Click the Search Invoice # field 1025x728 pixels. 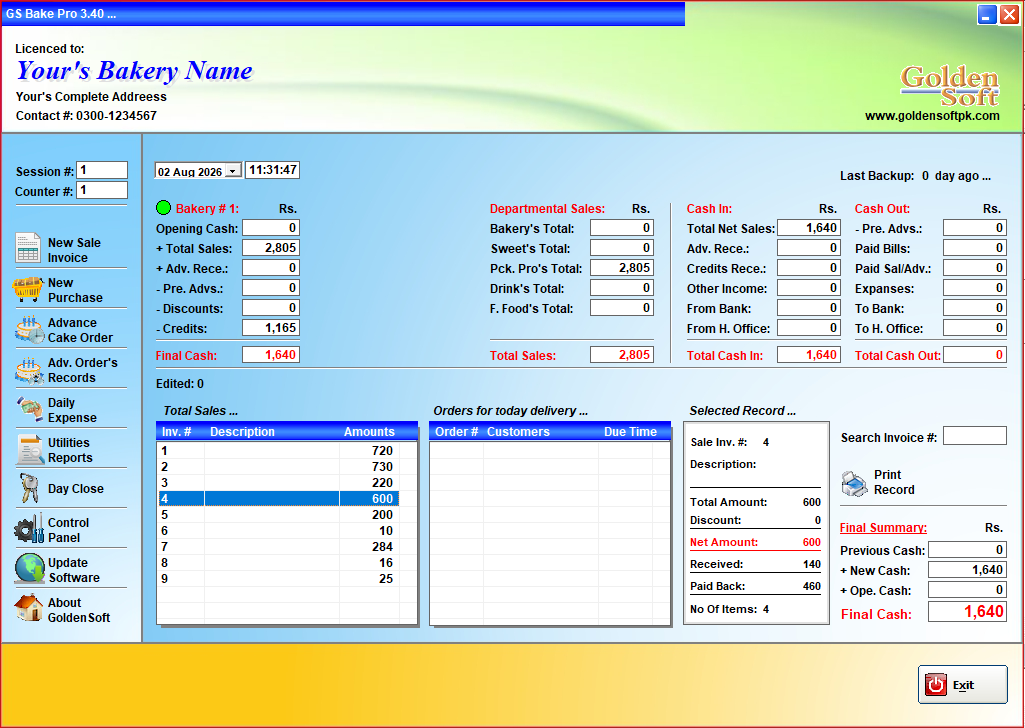(x=975, y=436)
